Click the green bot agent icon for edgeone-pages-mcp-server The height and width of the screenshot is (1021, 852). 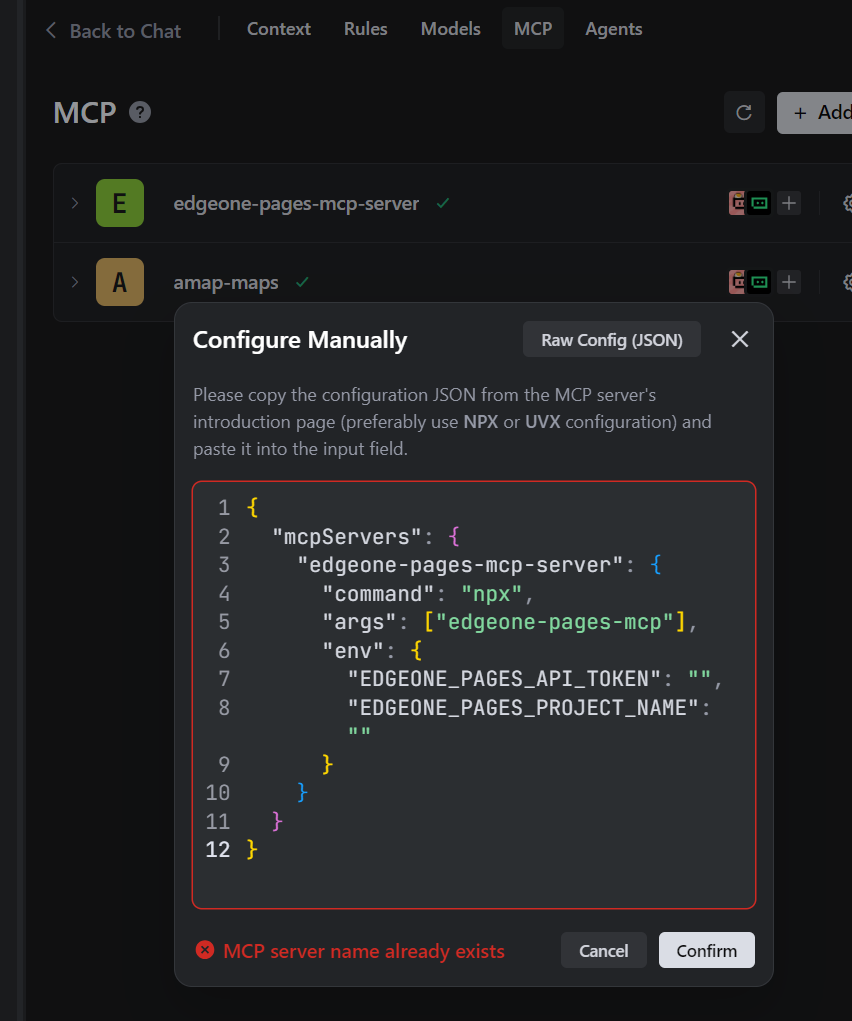(x=759, y=203)
